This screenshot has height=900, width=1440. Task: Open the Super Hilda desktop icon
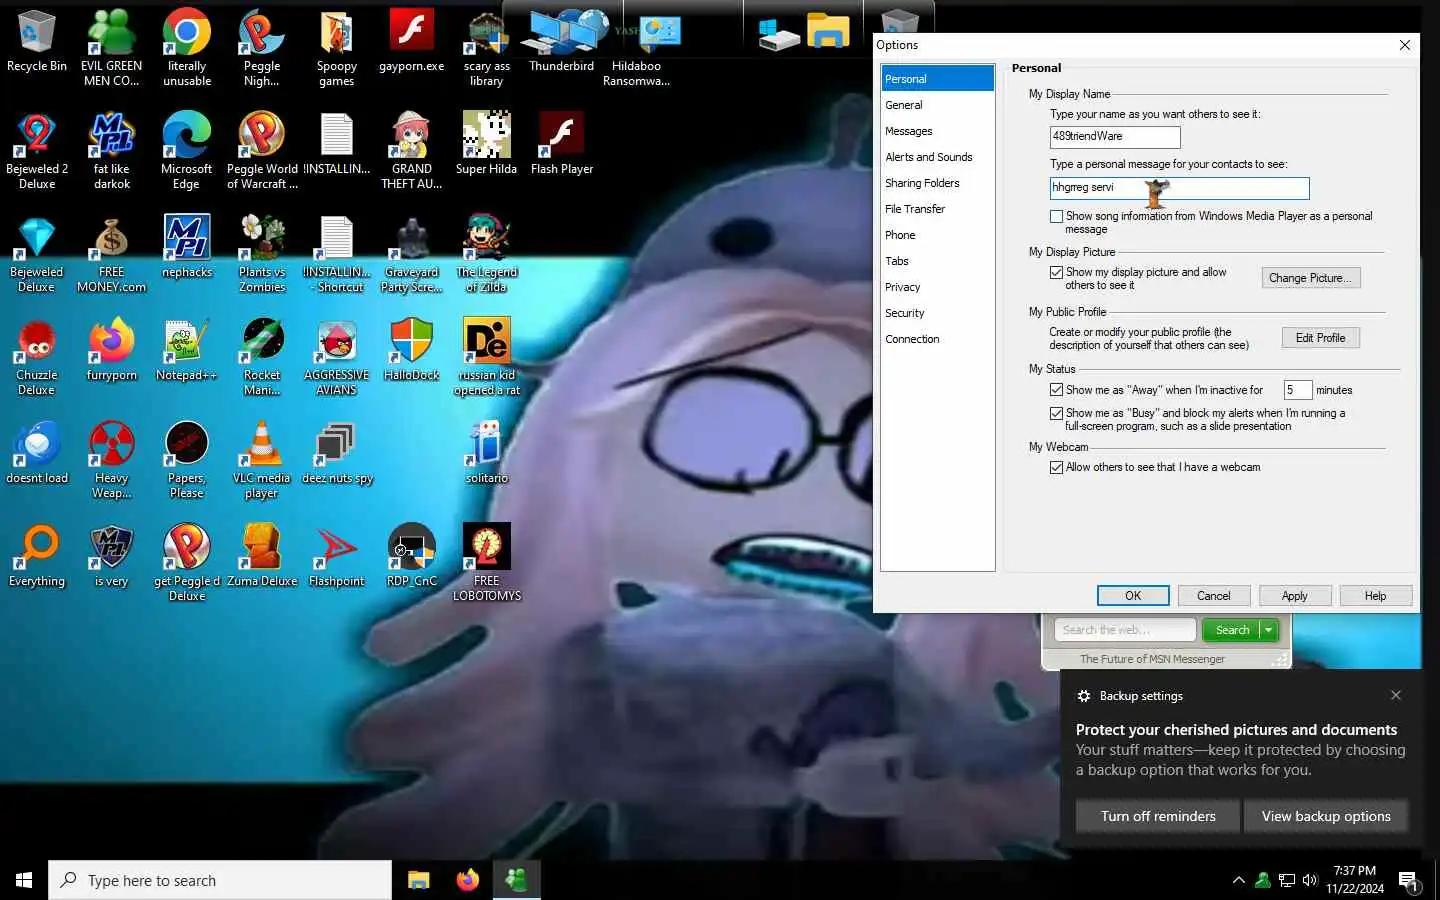tap(487, 144)
